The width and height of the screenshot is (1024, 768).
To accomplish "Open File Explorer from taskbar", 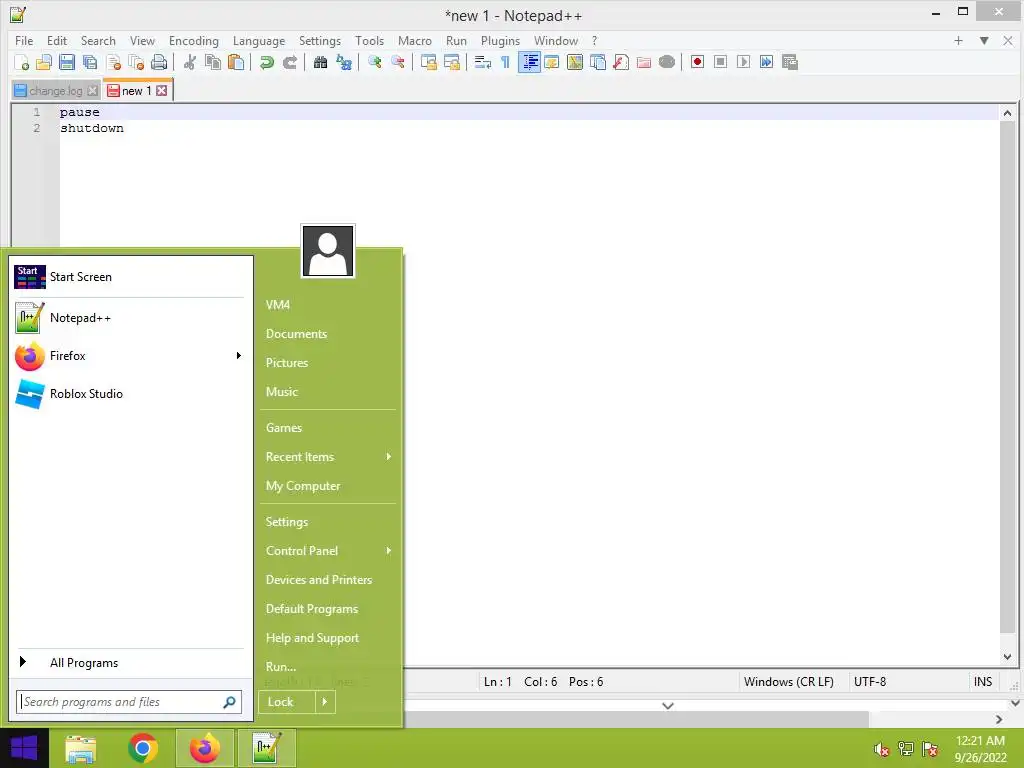I will [x=80, y=748].
